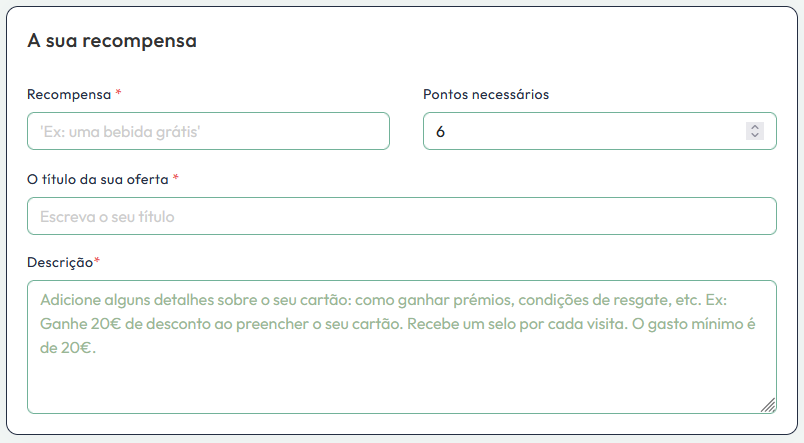Click the red asterisk beside Descrição
The height and width of the screenshot is (443, 804).
[97, 261]
